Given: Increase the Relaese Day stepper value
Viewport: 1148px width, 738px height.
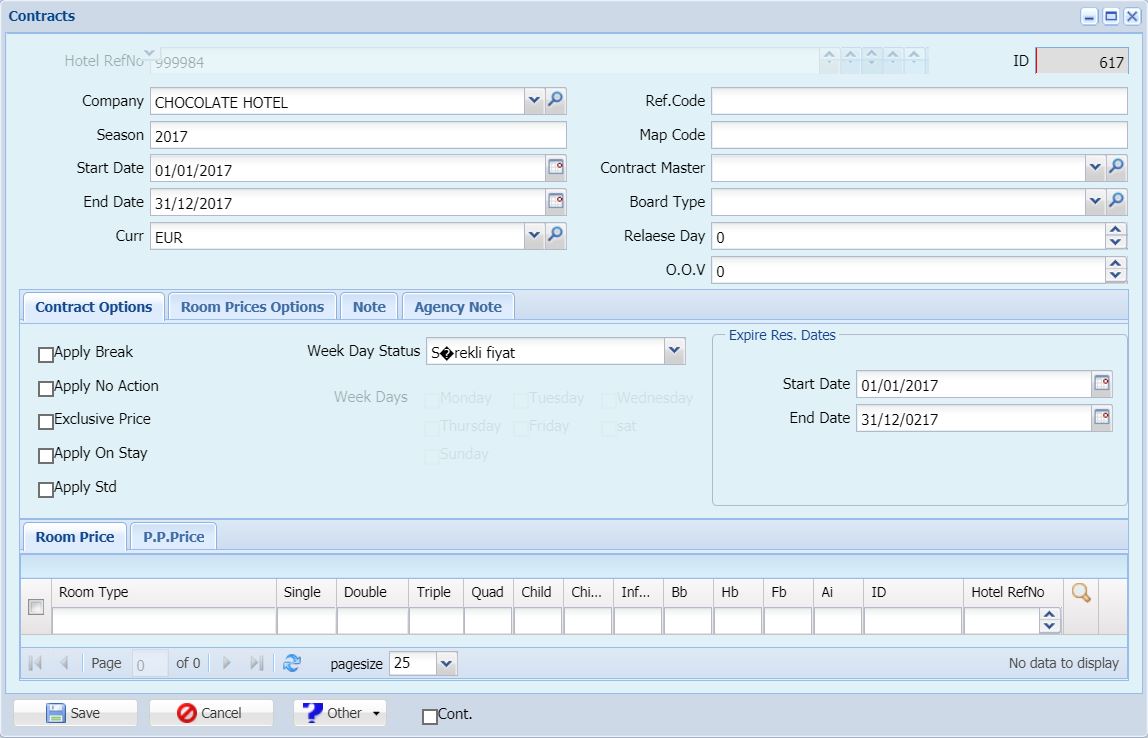Looking at the screenshot, I should pyautogui.click(x=1115, y=230).
